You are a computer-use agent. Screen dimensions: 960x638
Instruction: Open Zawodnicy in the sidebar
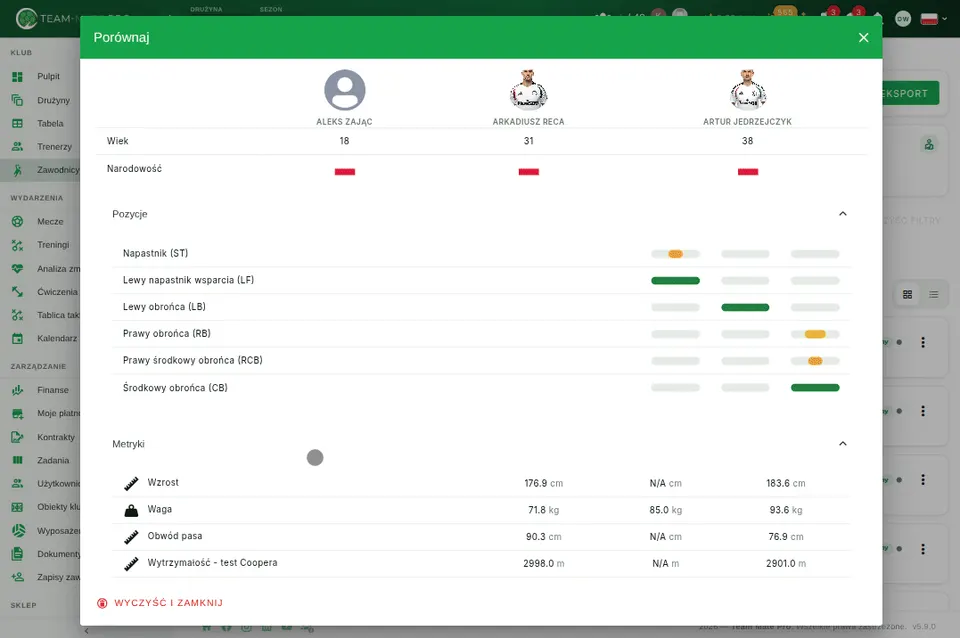[40, 170]
